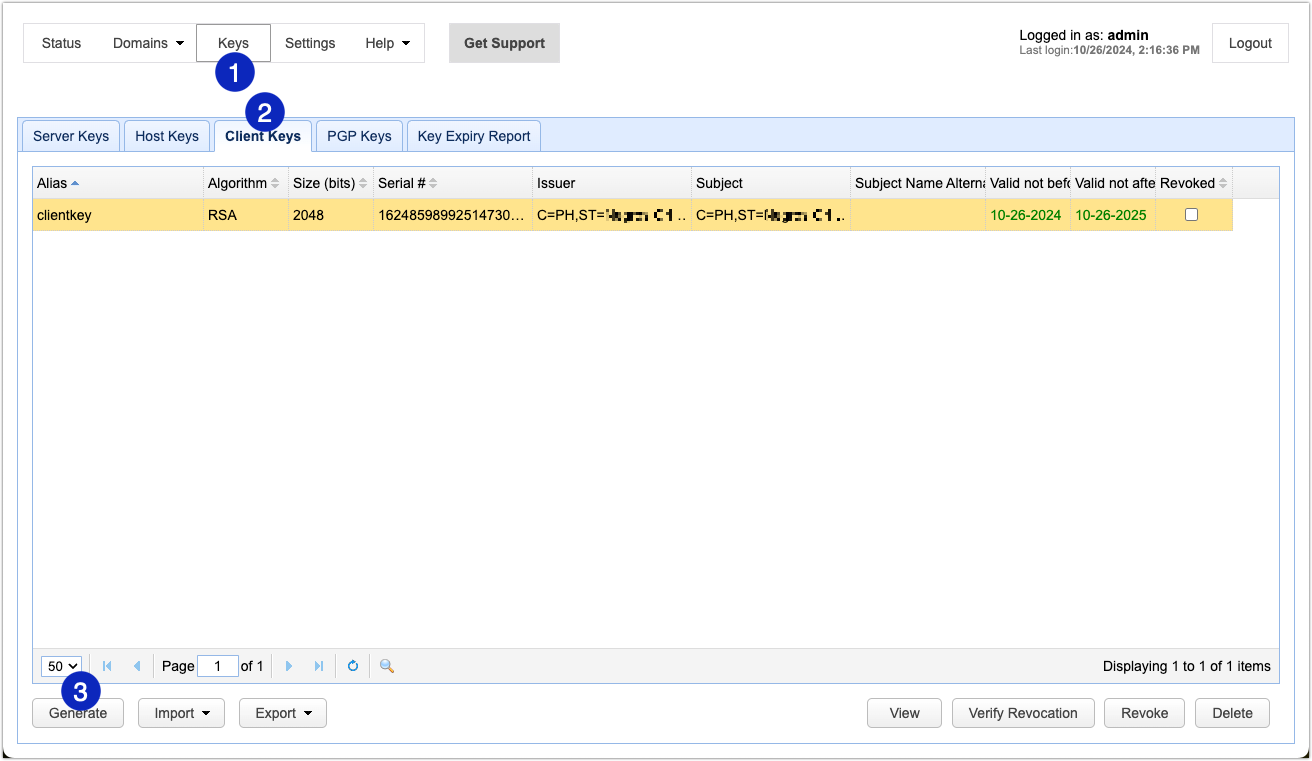Click the page number input field
Viewport: 1312px width, 761px height.
pyautogui.click(x=218, y=666)
